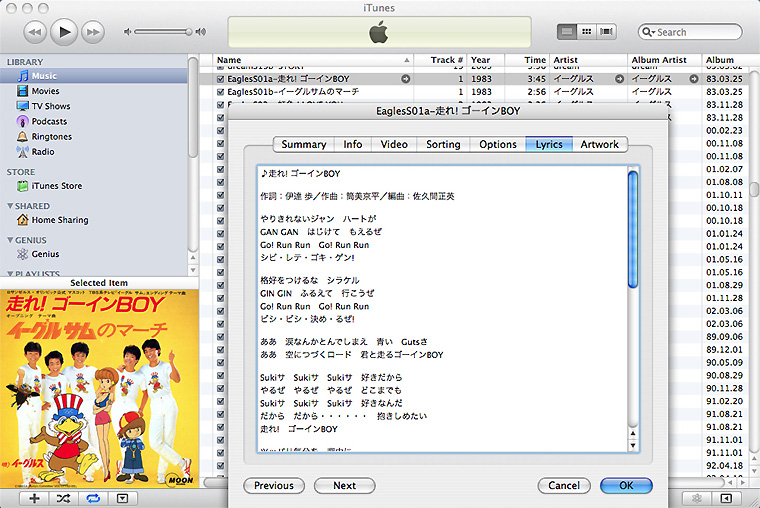Image resolution: width=760 pixels, height=508 pixels.
Task: Uncheck the EaglesS01a-走れ! ゴーインBOY song
Action: (x=221, y=79)
